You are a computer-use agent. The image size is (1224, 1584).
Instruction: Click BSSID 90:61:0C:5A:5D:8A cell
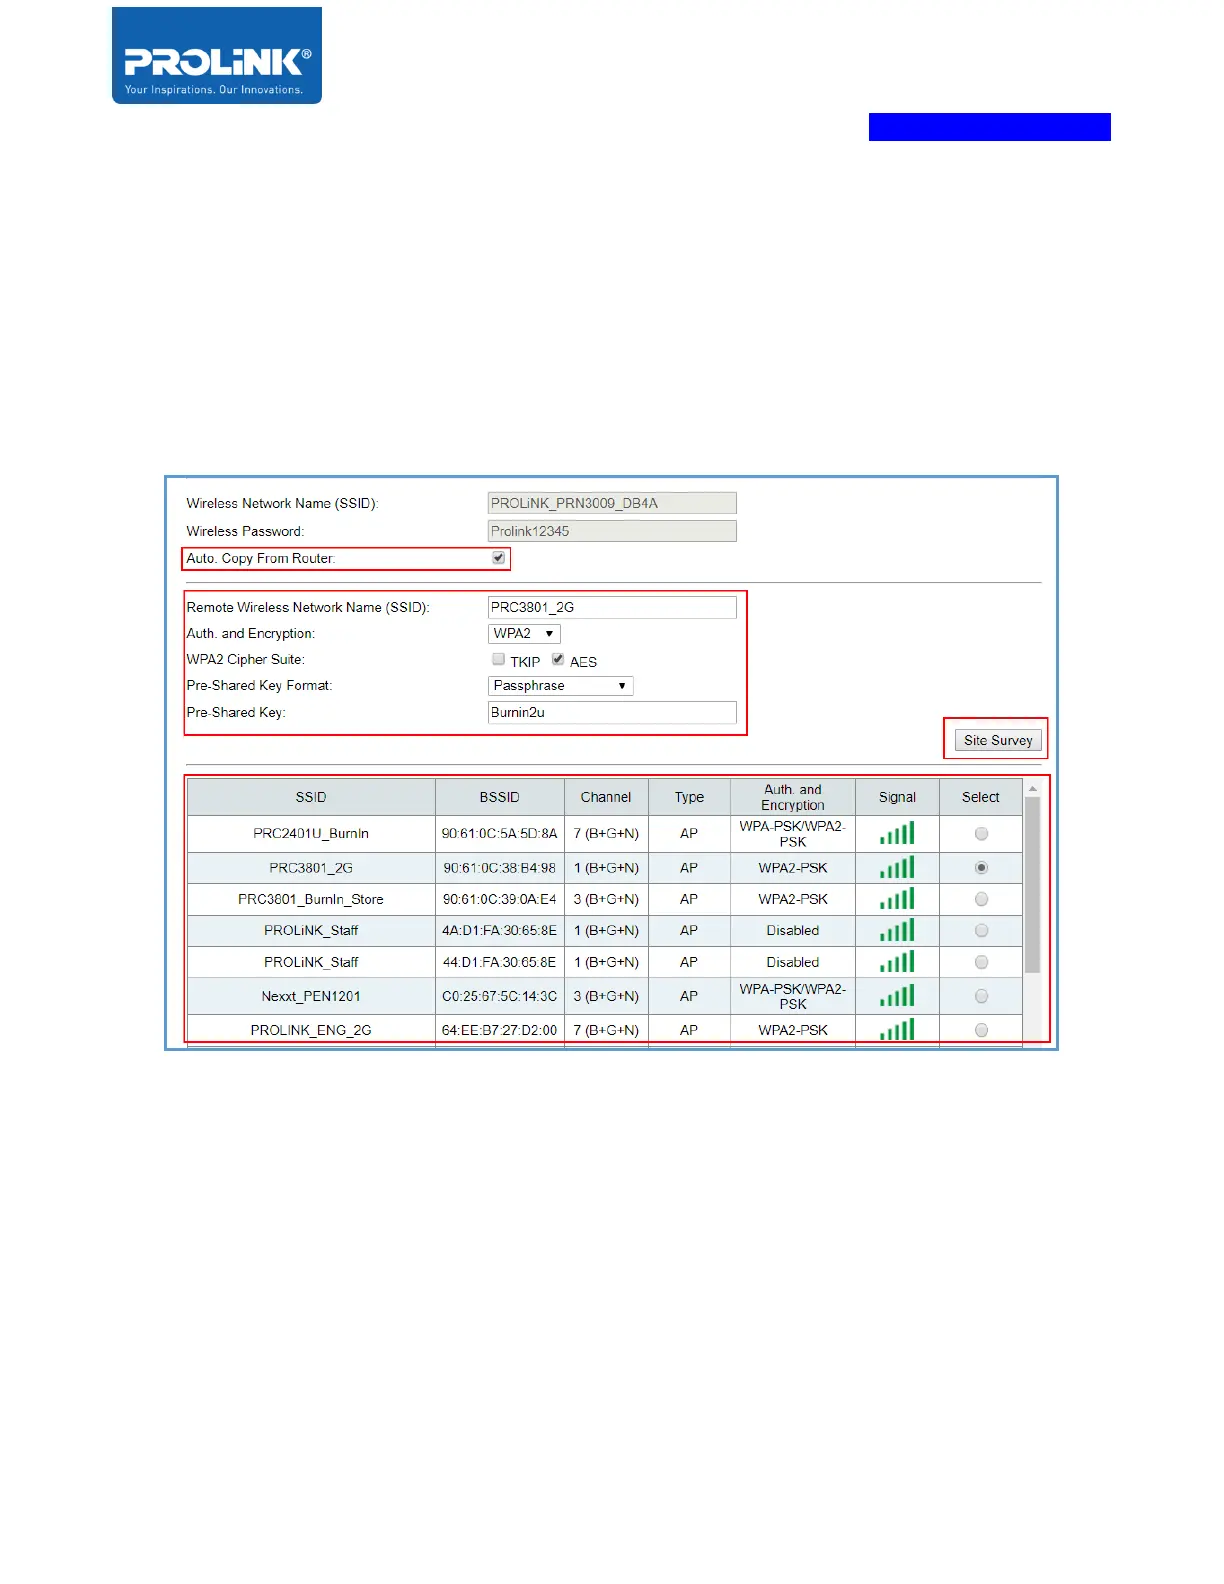[500, 834]
